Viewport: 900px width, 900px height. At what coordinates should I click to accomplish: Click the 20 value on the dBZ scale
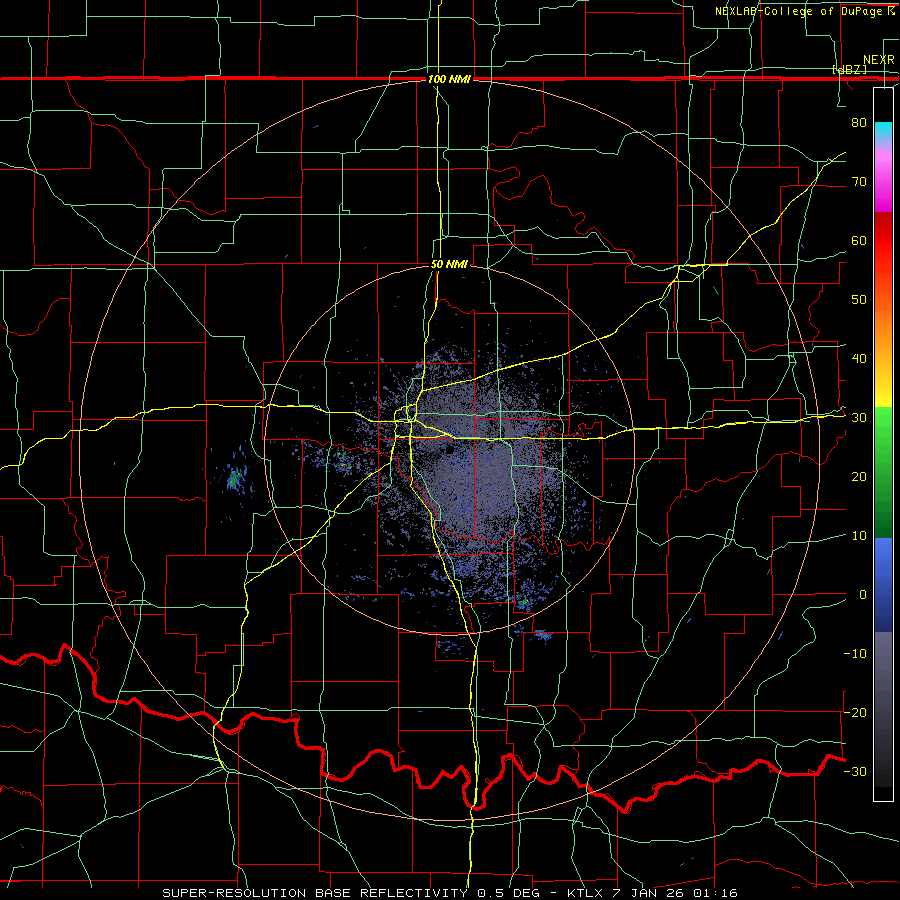859,477
